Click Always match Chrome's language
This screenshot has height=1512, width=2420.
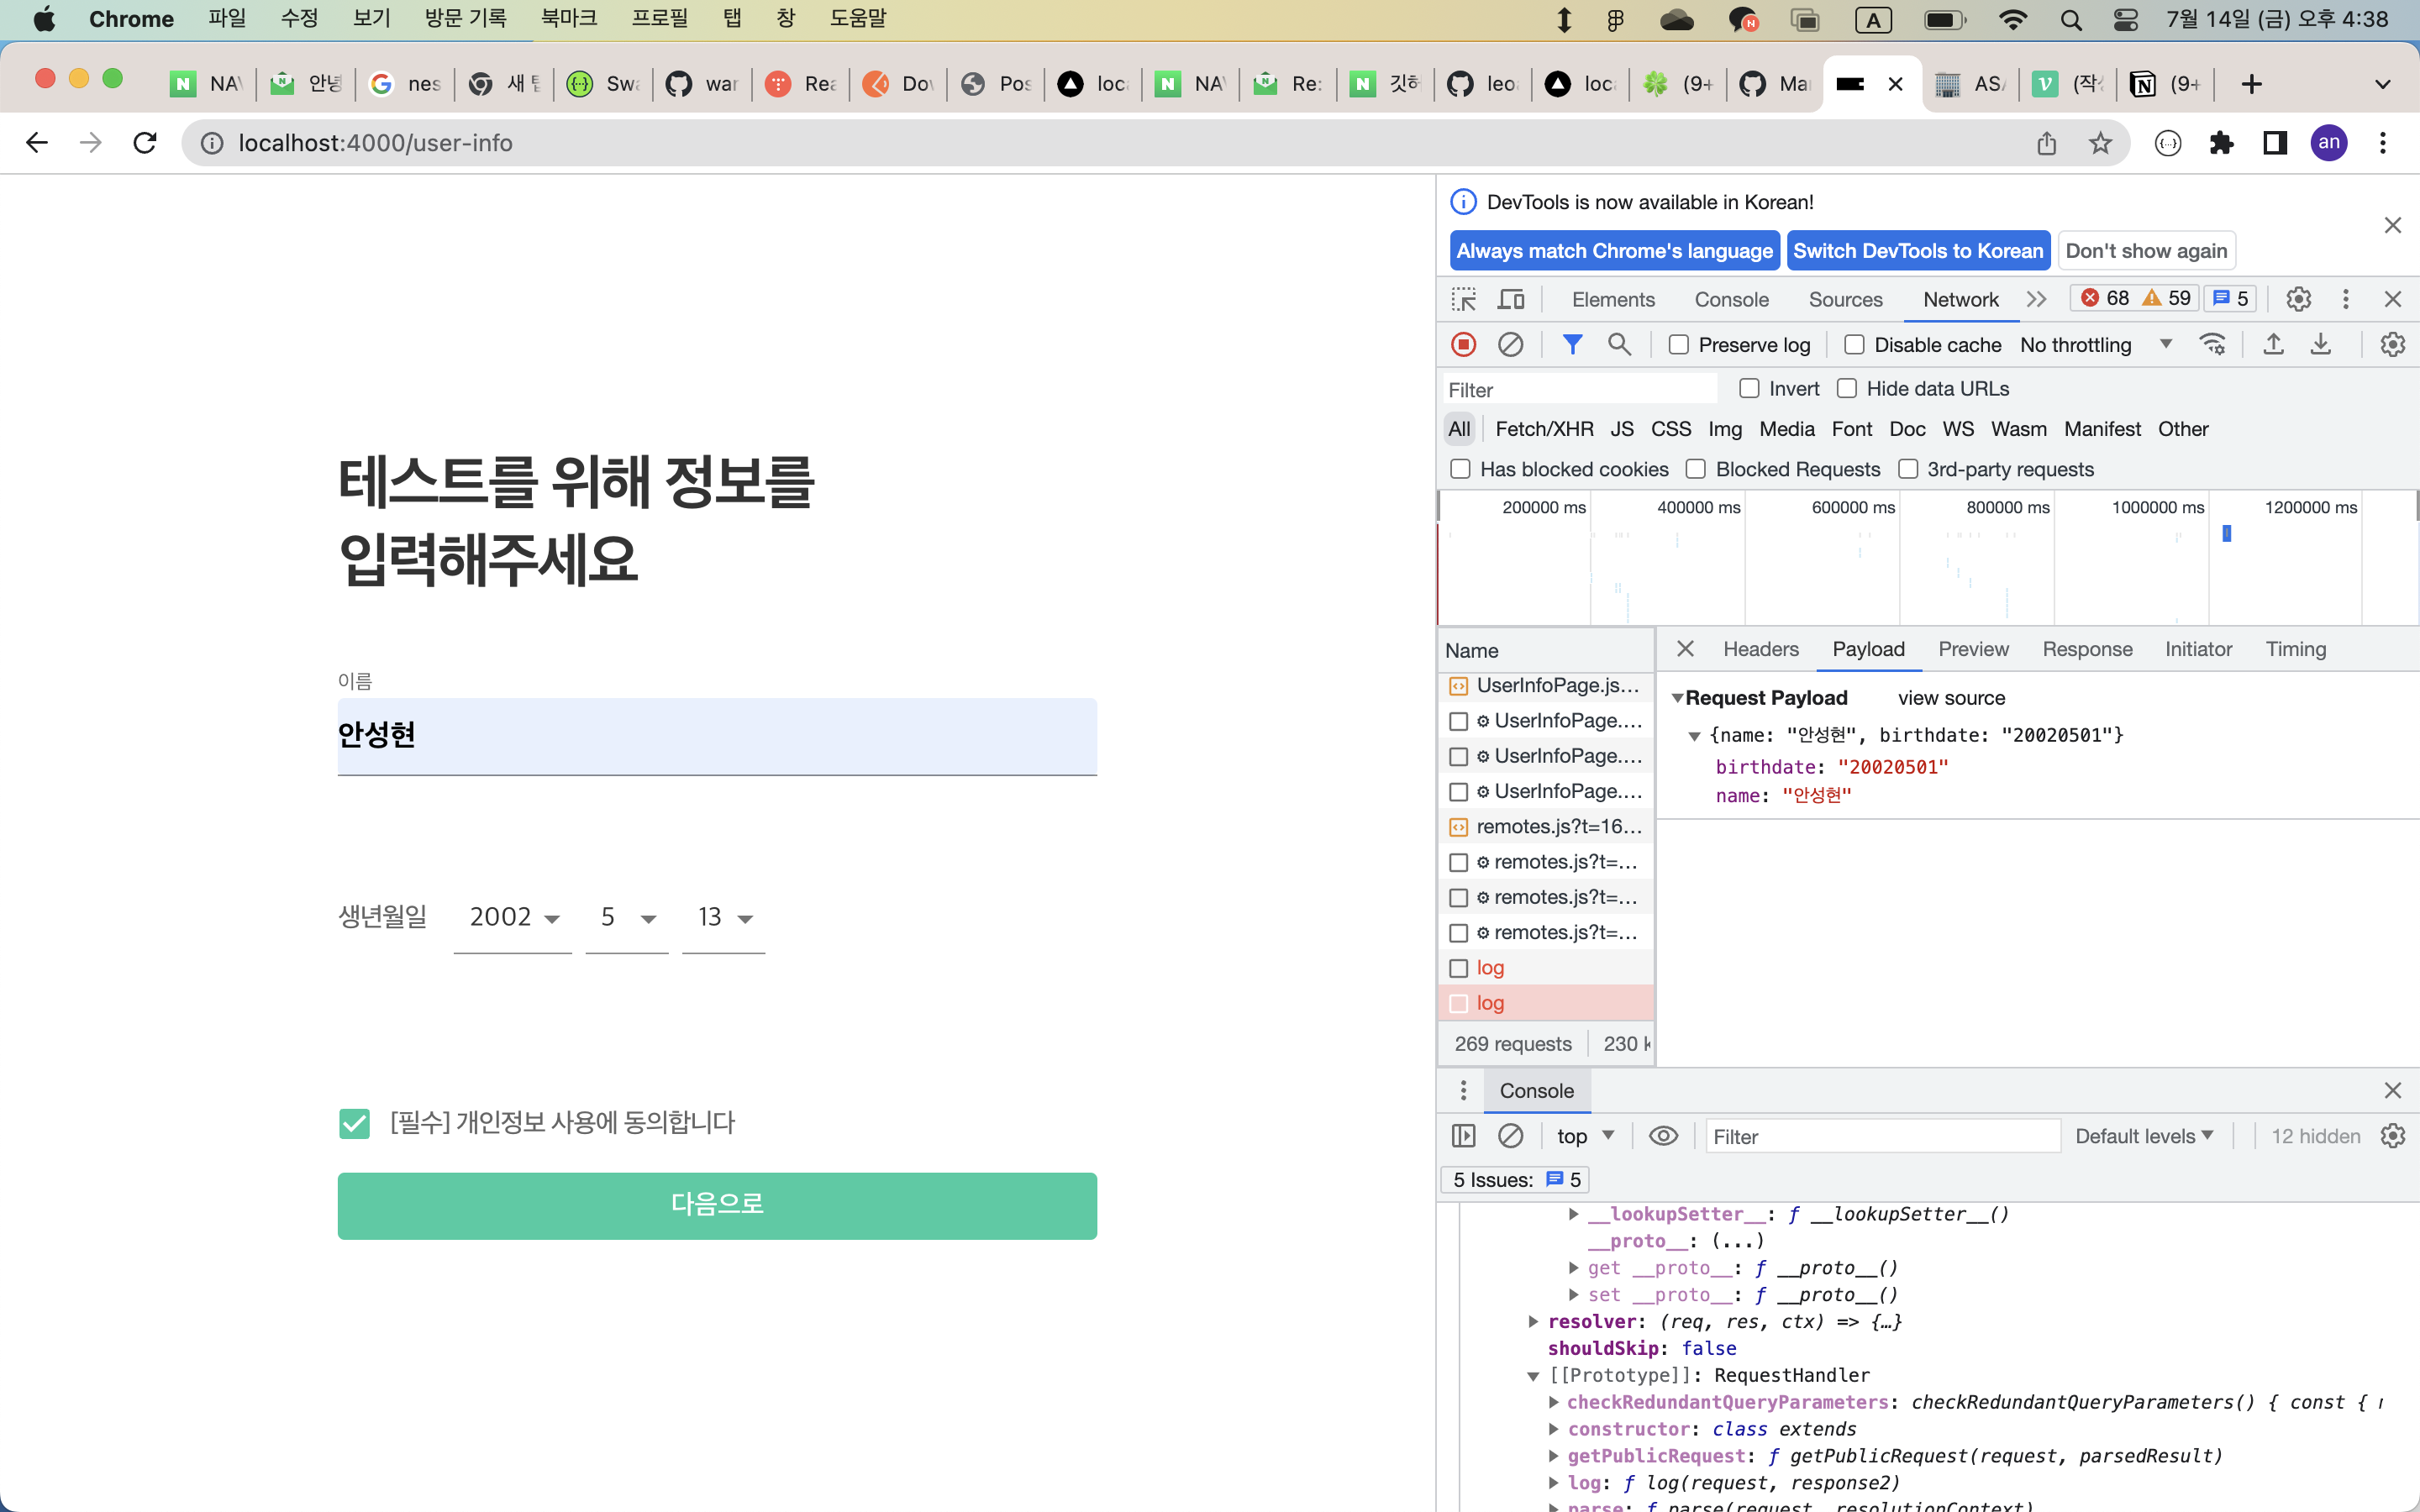[1614, 251]
